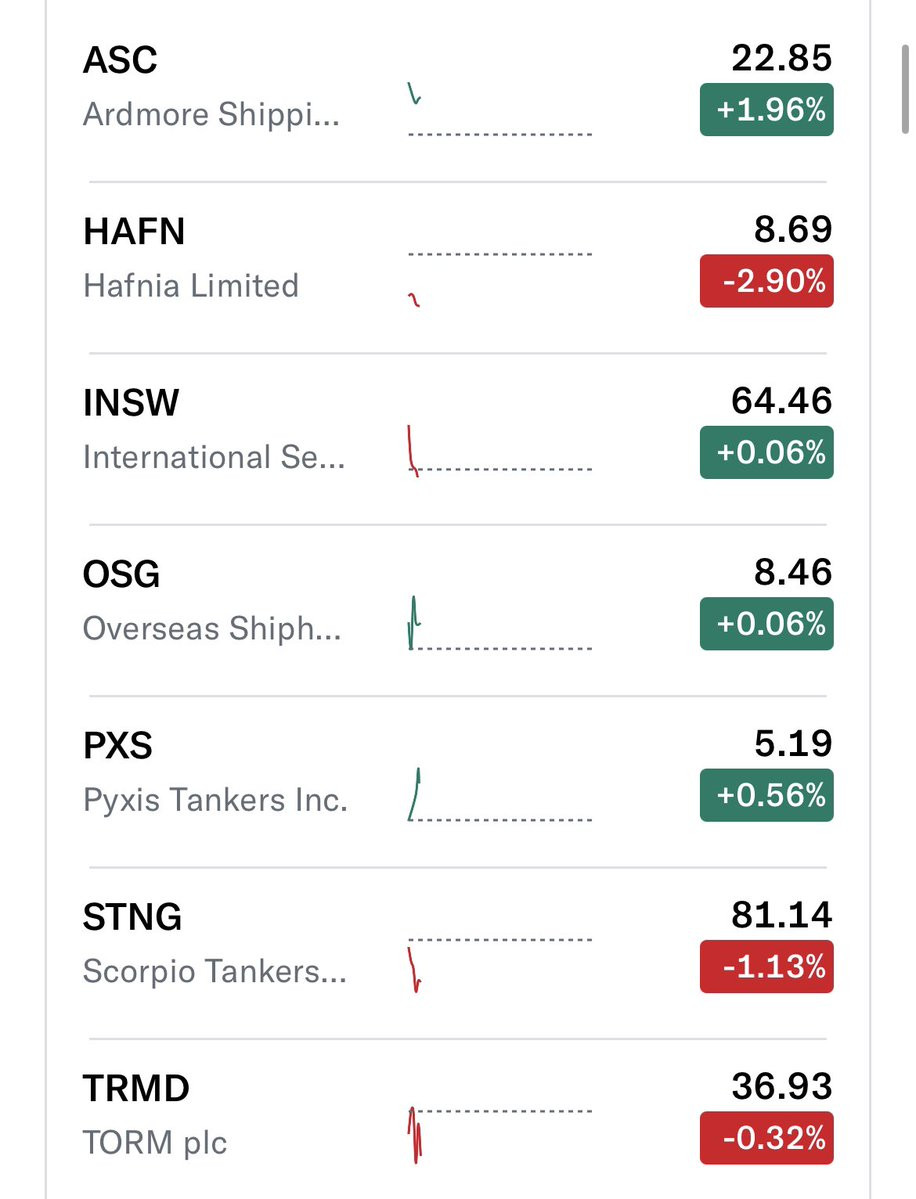Viewport: 916px width, 1199px height.
Task: View the Overseas Shipholding sparkline chart
Action: [500, 623]
